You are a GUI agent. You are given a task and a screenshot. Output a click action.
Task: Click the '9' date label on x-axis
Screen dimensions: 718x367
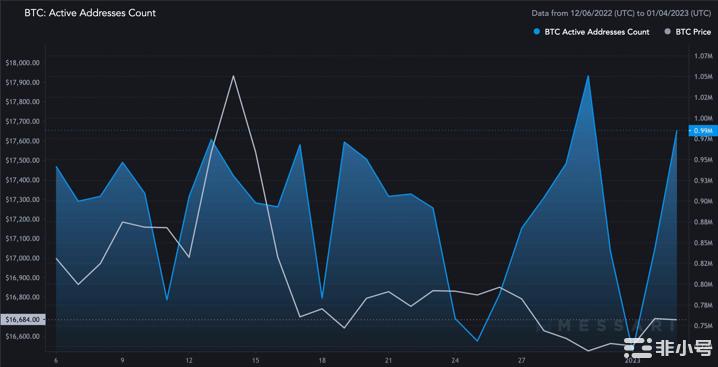click(x=122, y=360)
